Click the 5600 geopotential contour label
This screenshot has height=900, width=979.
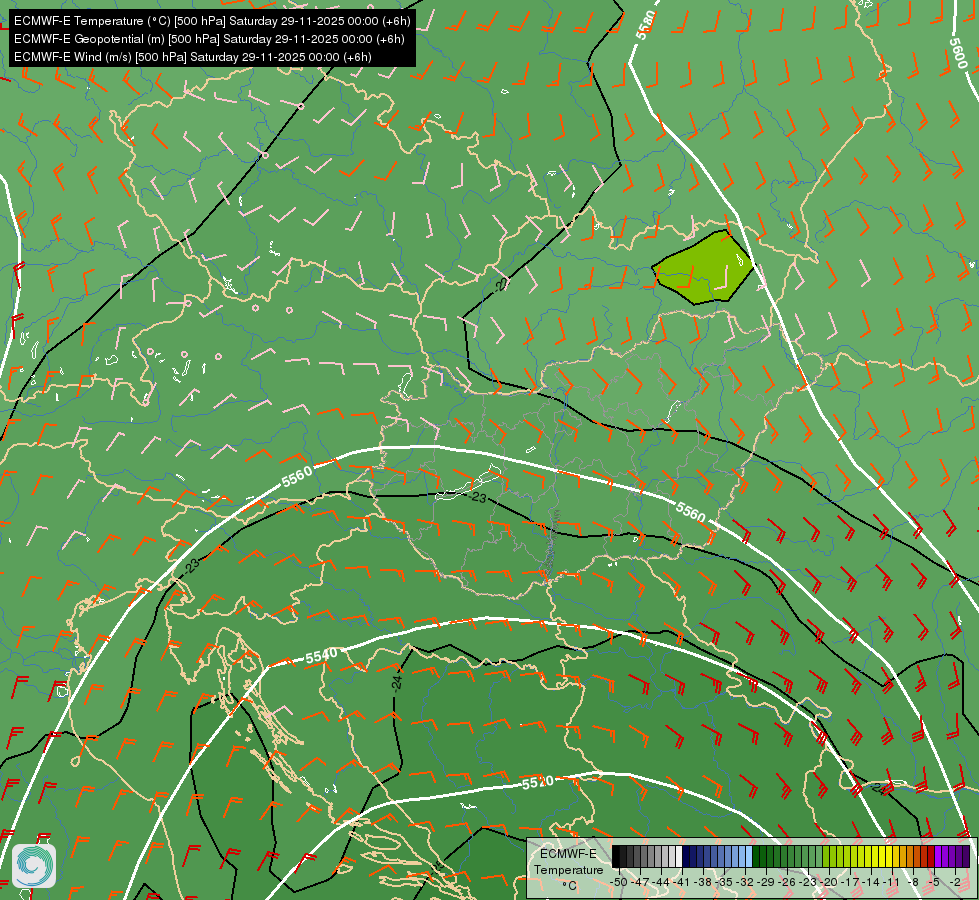(x=958, y=53)
